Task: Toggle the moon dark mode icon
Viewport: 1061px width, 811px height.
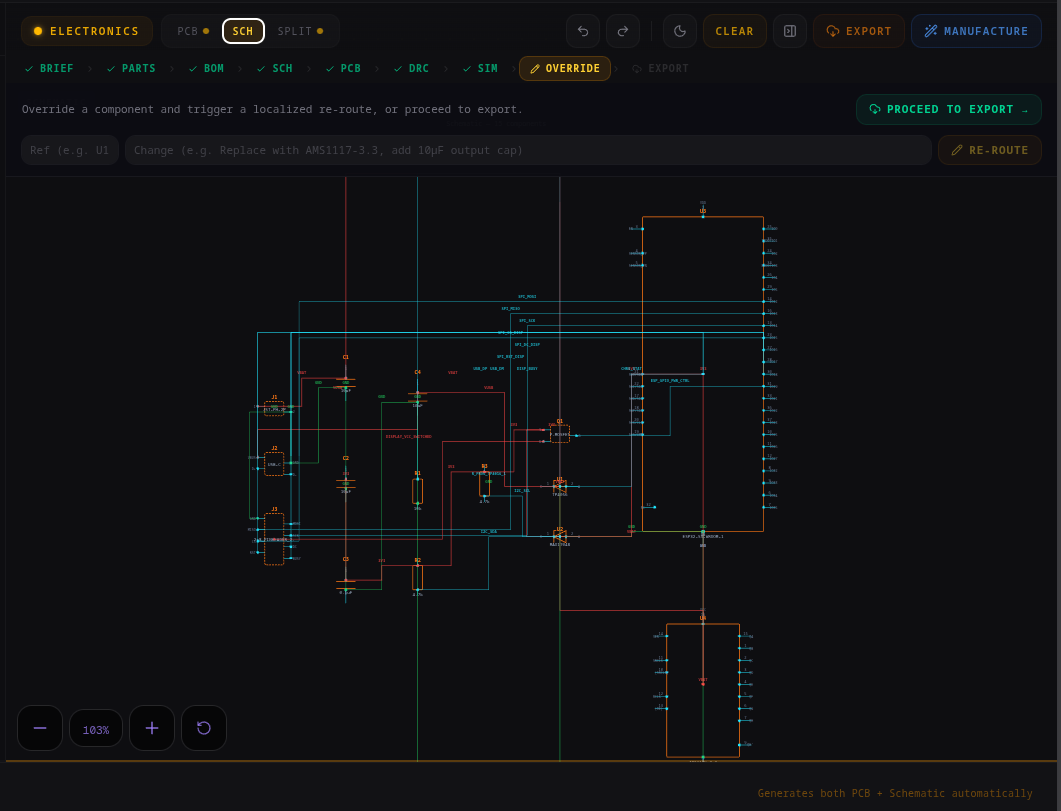Action: pos(680,31)
